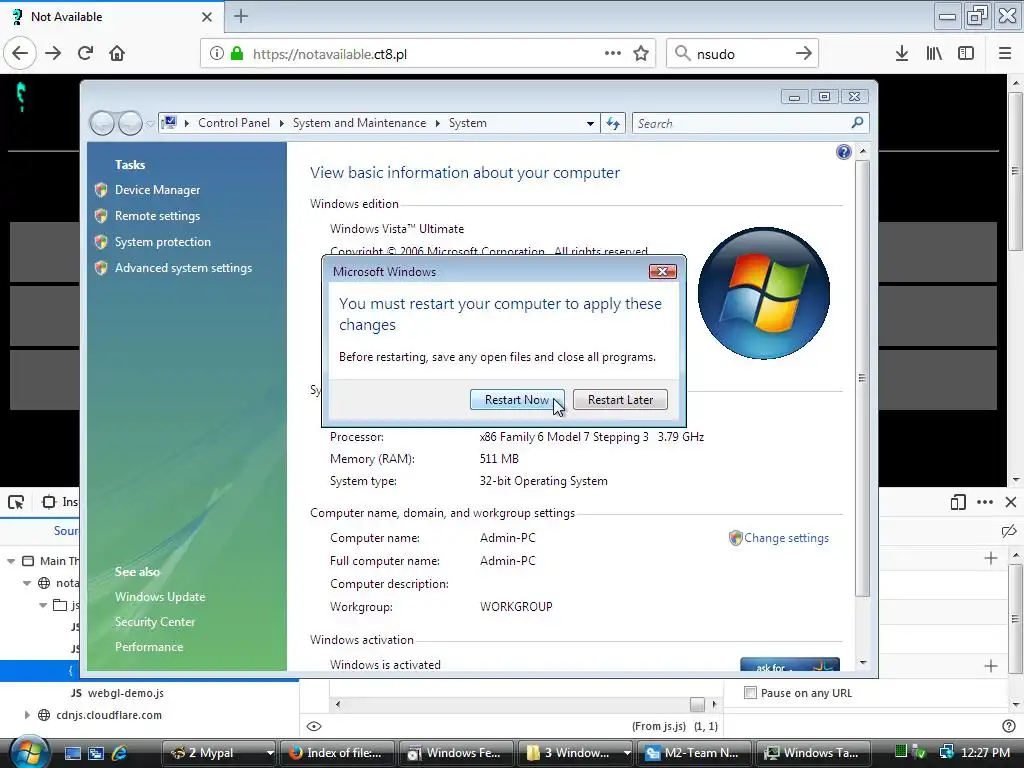This screenshot has height=768, width=1024.
Task: Open Remote settings link
Action: [x=157, y=216]
